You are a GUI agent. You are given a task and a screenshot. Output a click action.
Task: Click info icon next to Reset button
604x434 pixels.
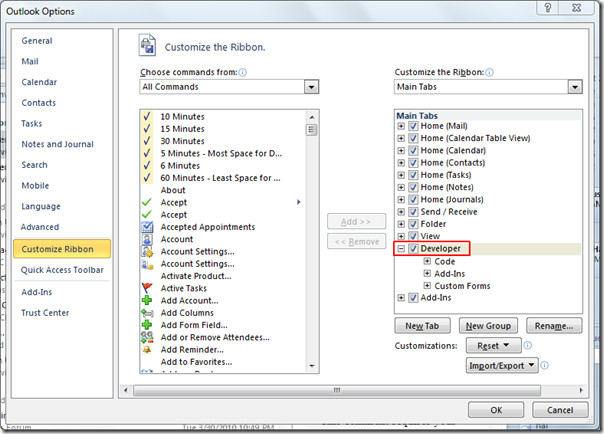[x=528, y=345]
